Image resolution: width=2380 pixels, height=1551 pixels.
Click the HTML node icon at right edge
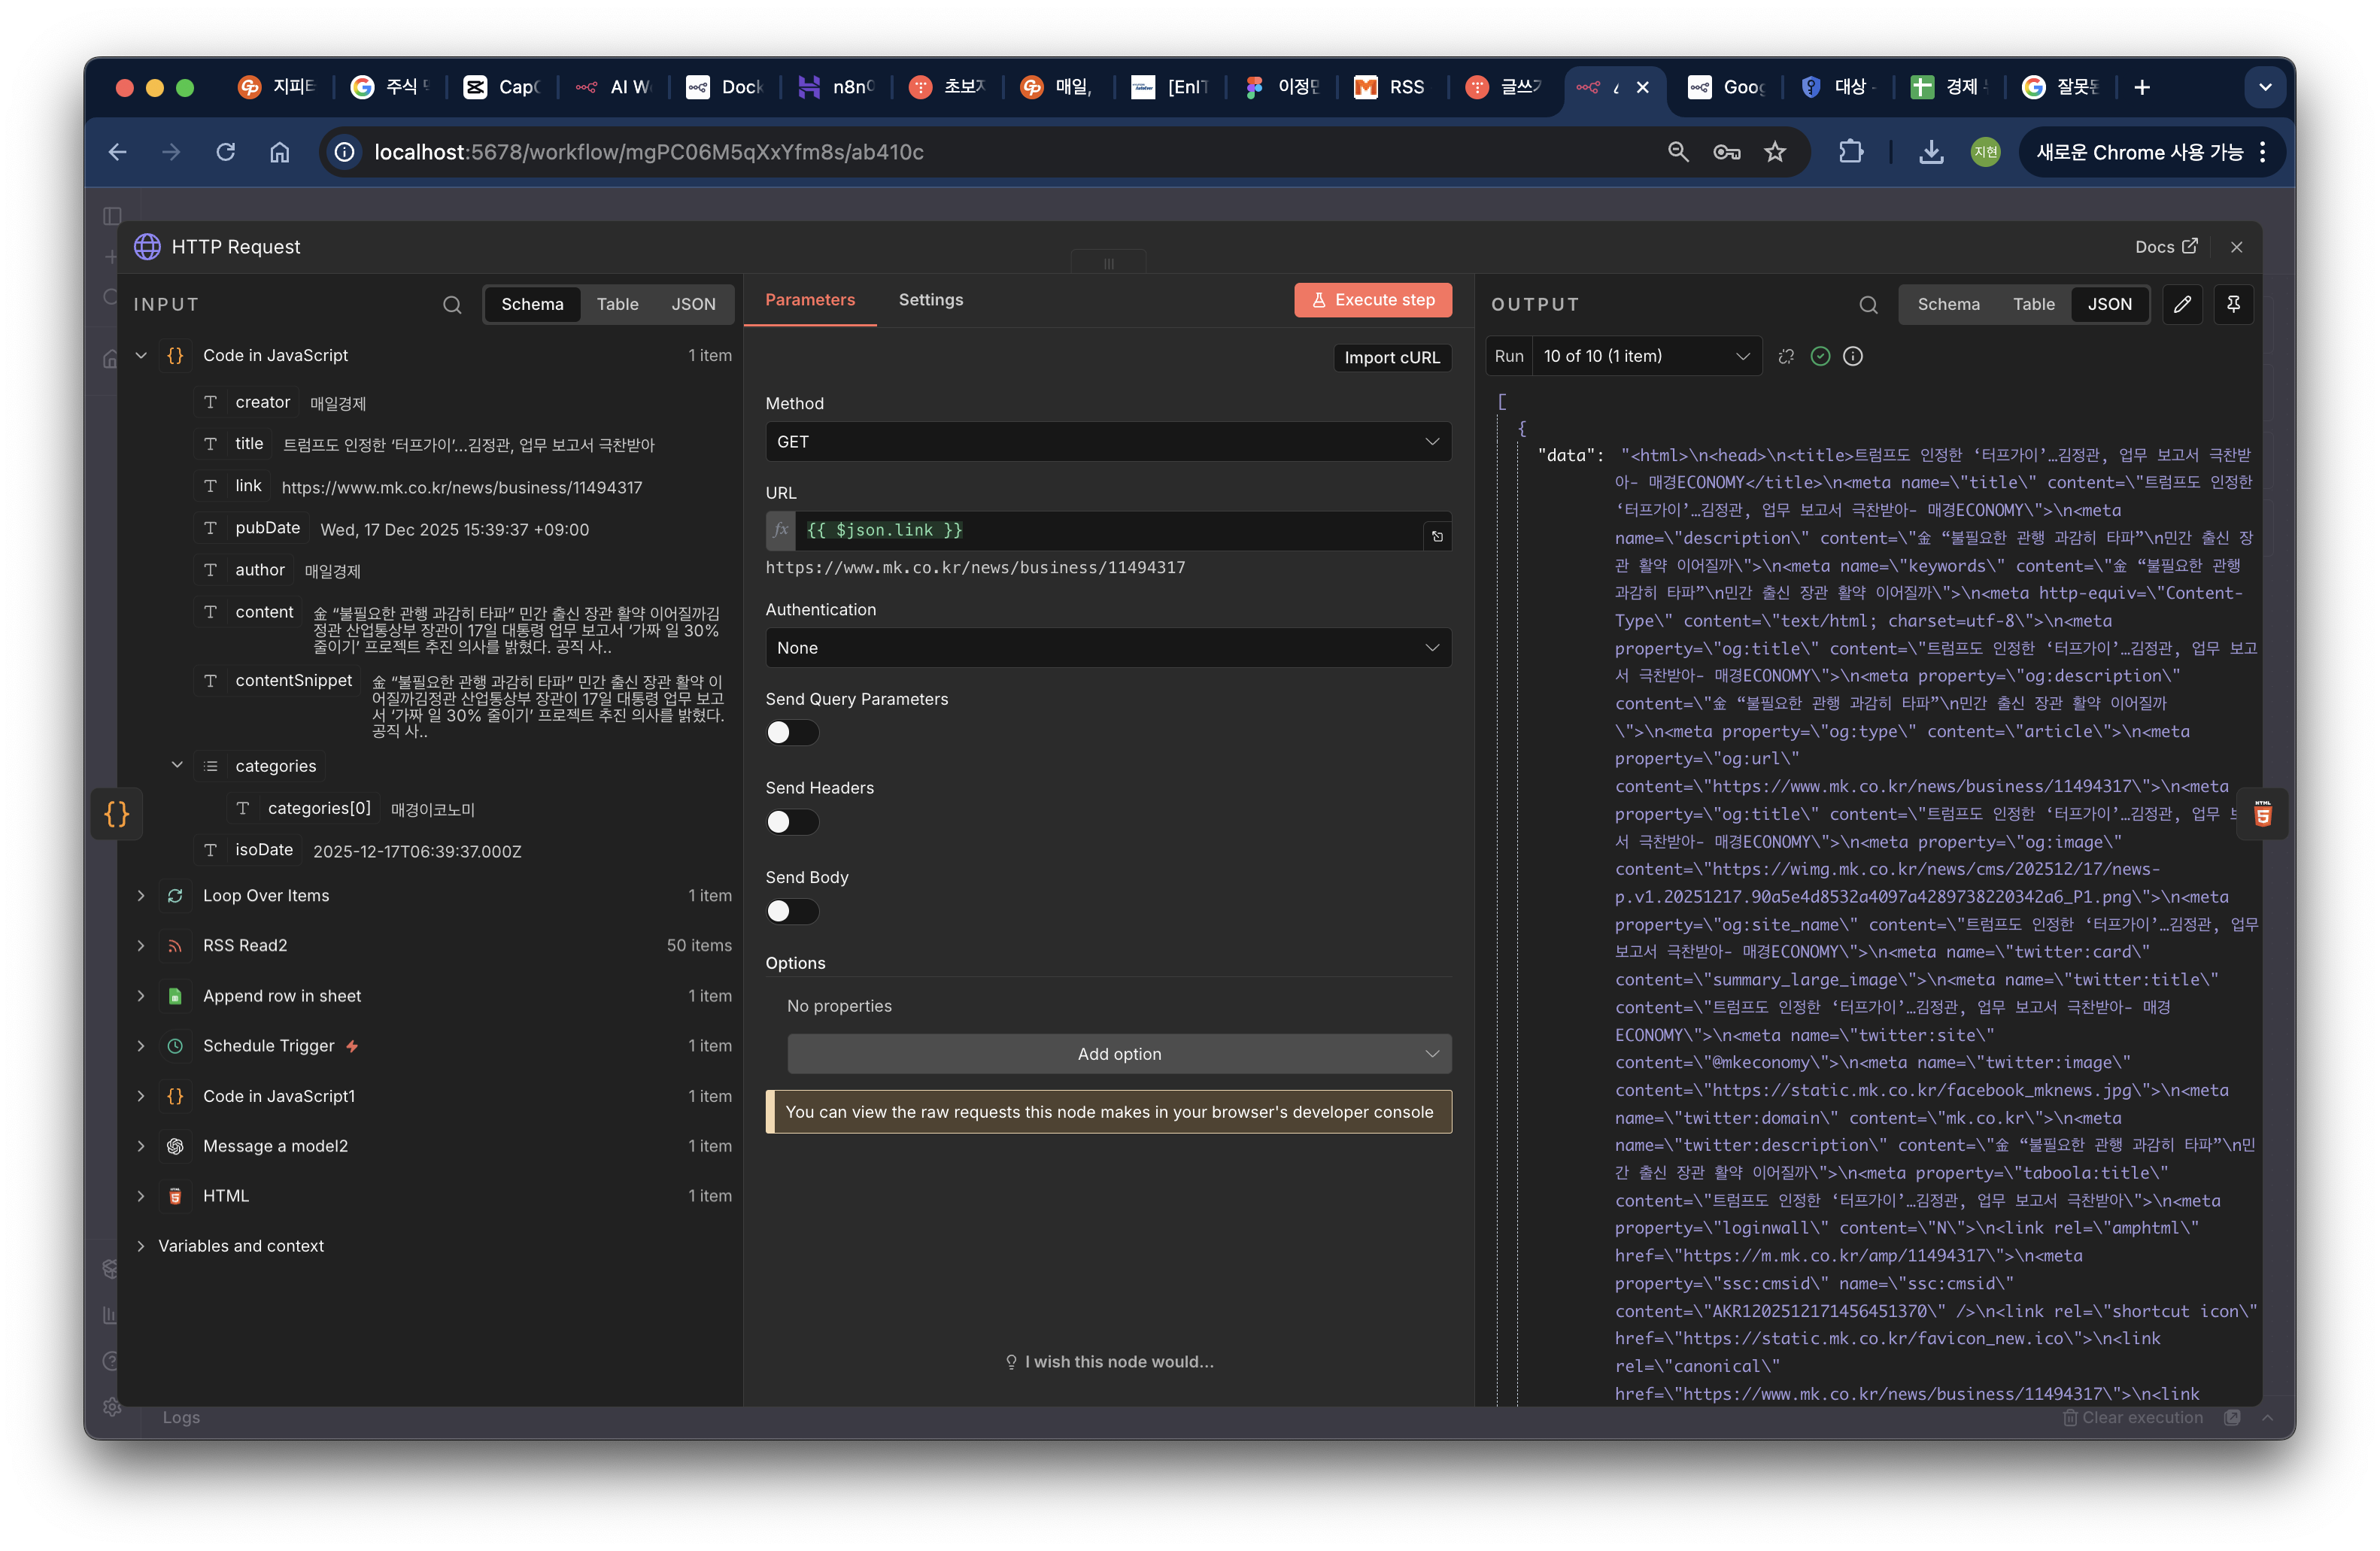2262,814
